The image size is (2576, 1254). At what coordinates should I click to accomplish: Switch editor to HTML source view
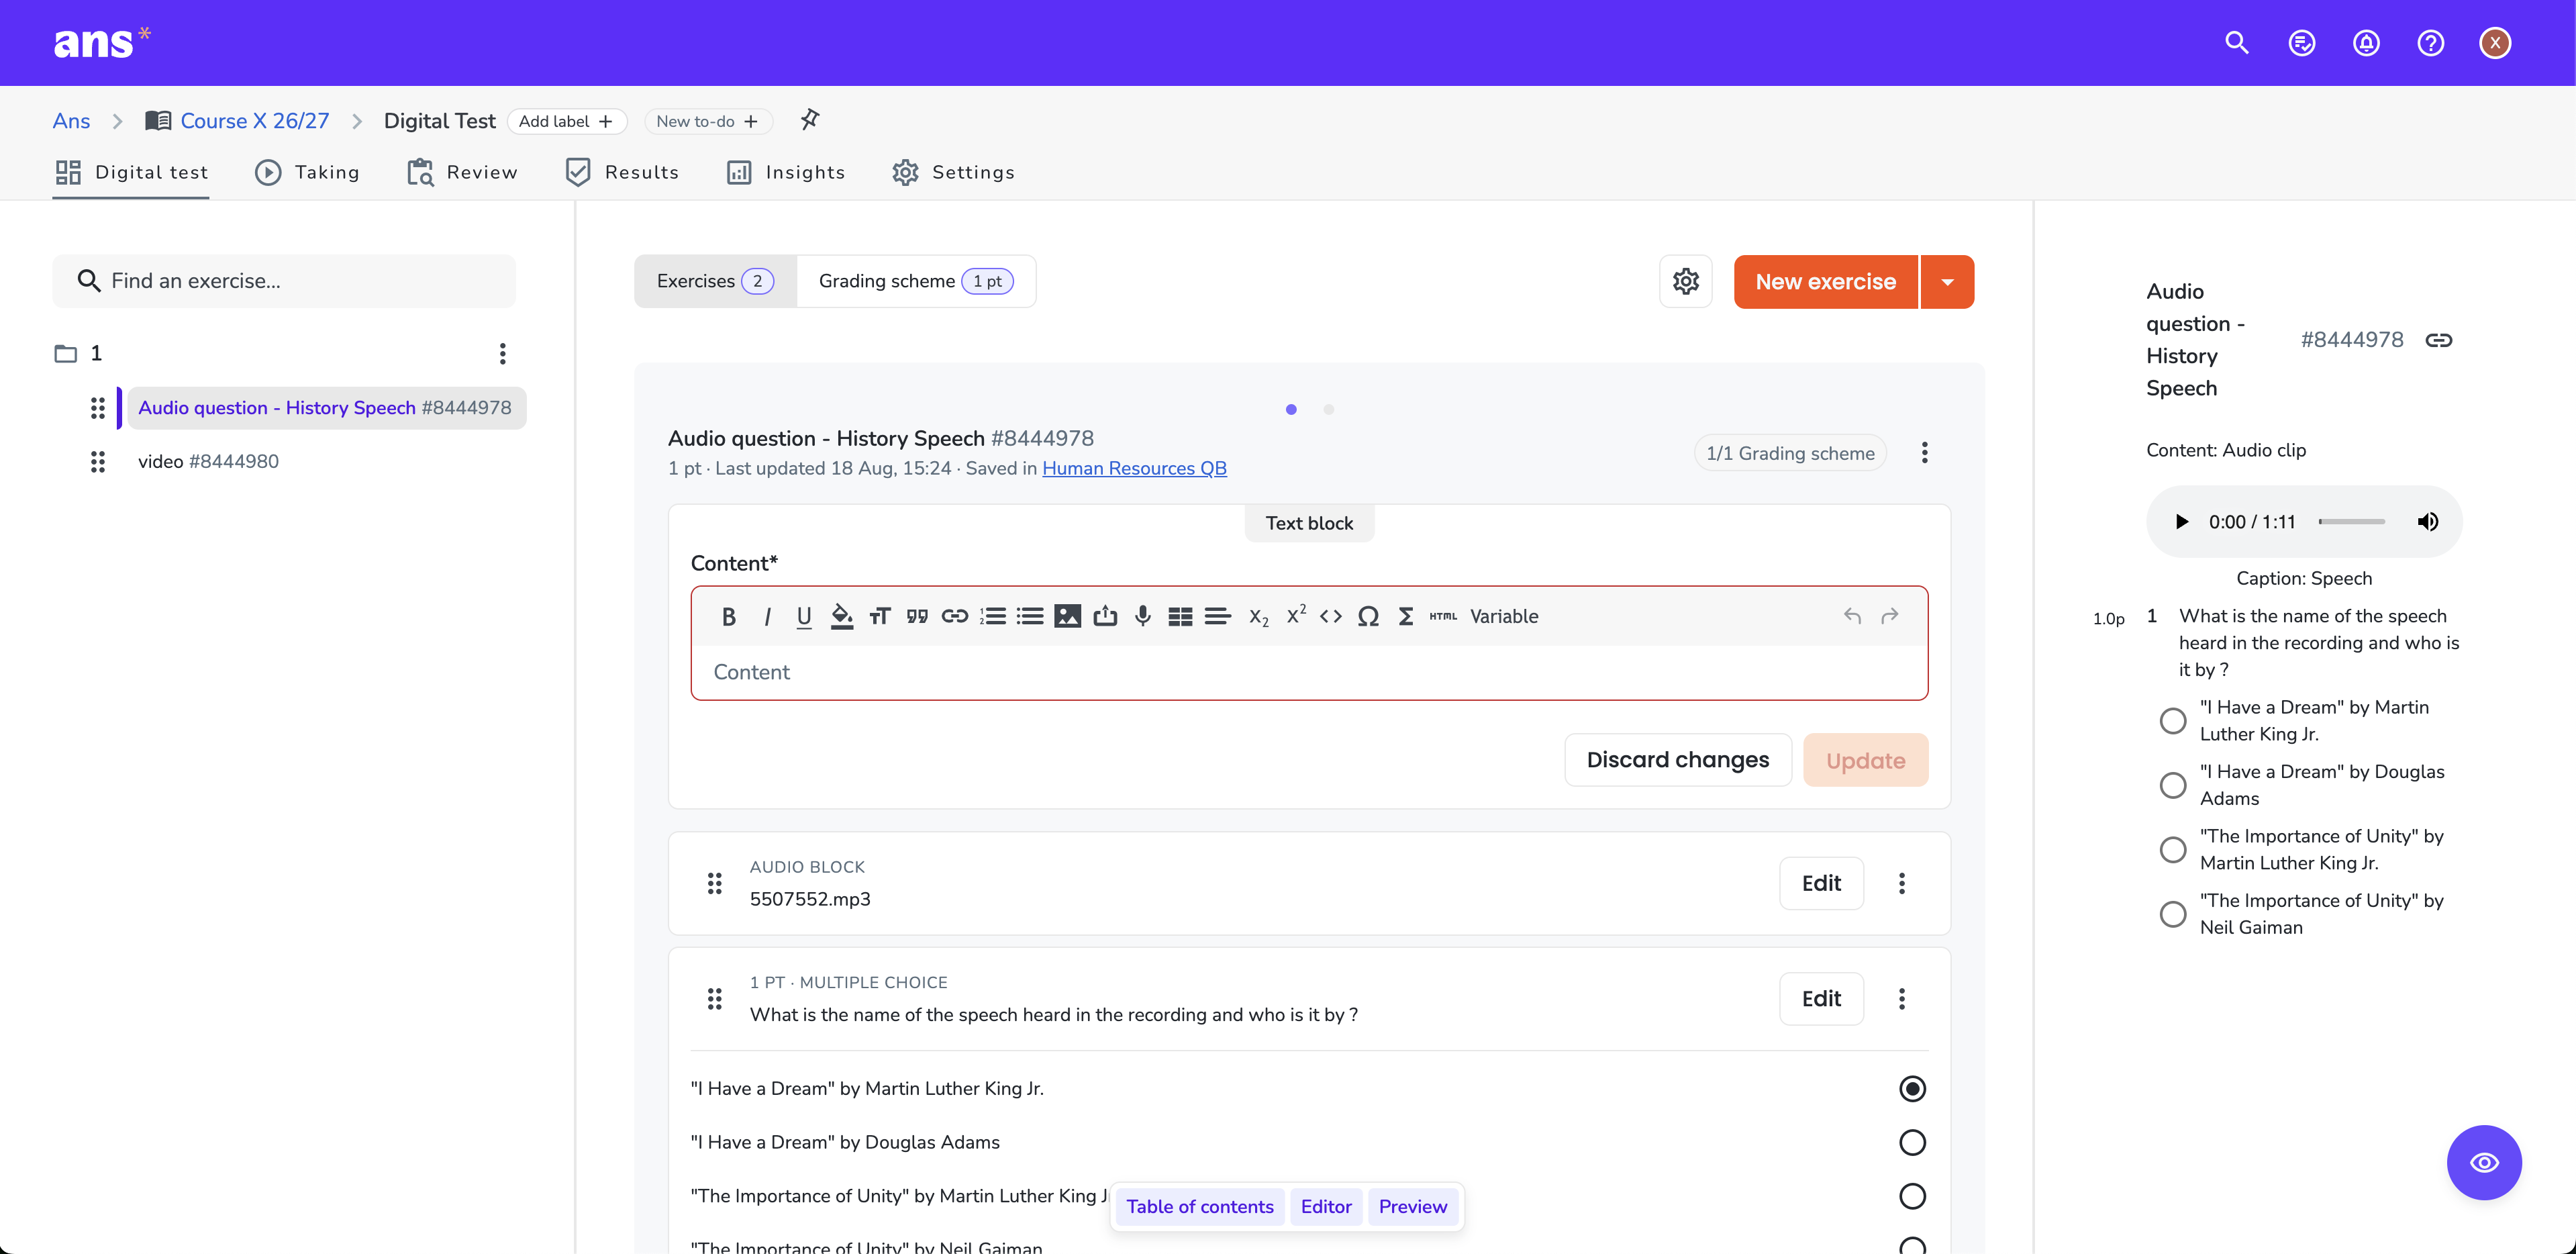click(1443, 616)
